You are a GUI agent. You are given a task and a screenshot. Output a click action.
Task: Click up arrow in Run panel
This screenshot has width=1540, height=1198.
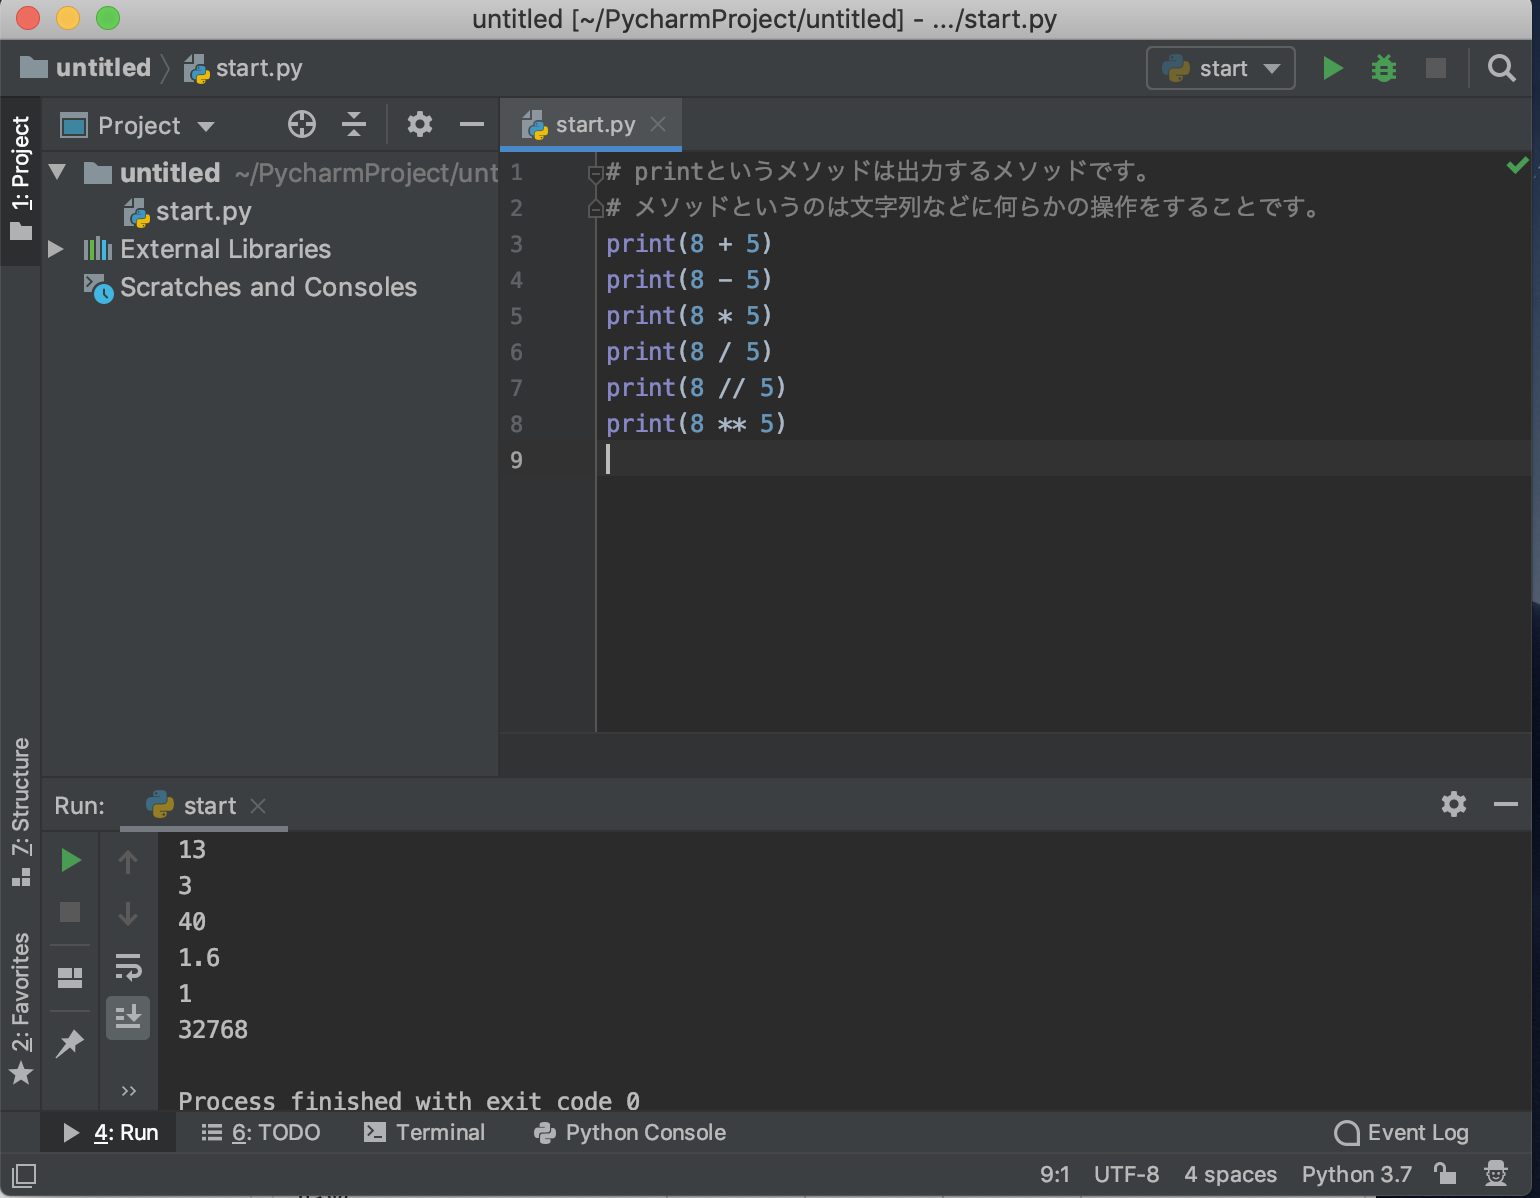[128, 861]
